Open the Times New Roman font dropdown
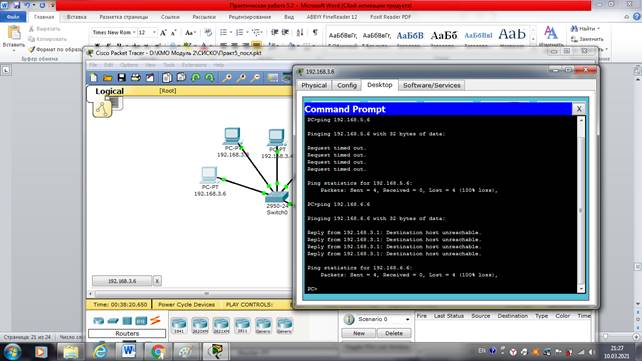The image size is (642, 361). [134, 32]
